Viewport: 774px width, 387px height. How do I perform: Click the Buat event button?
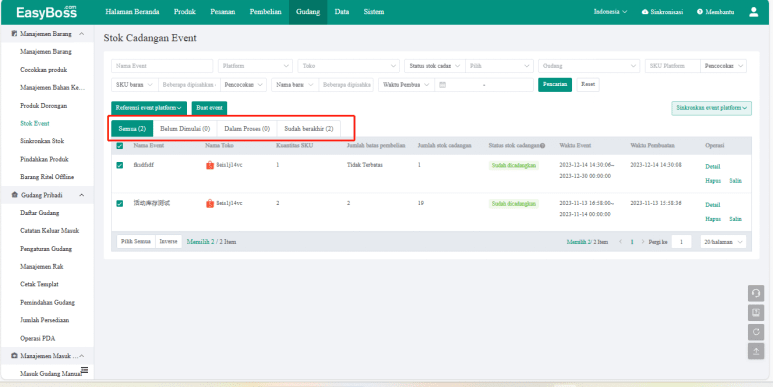coord(209,108)
